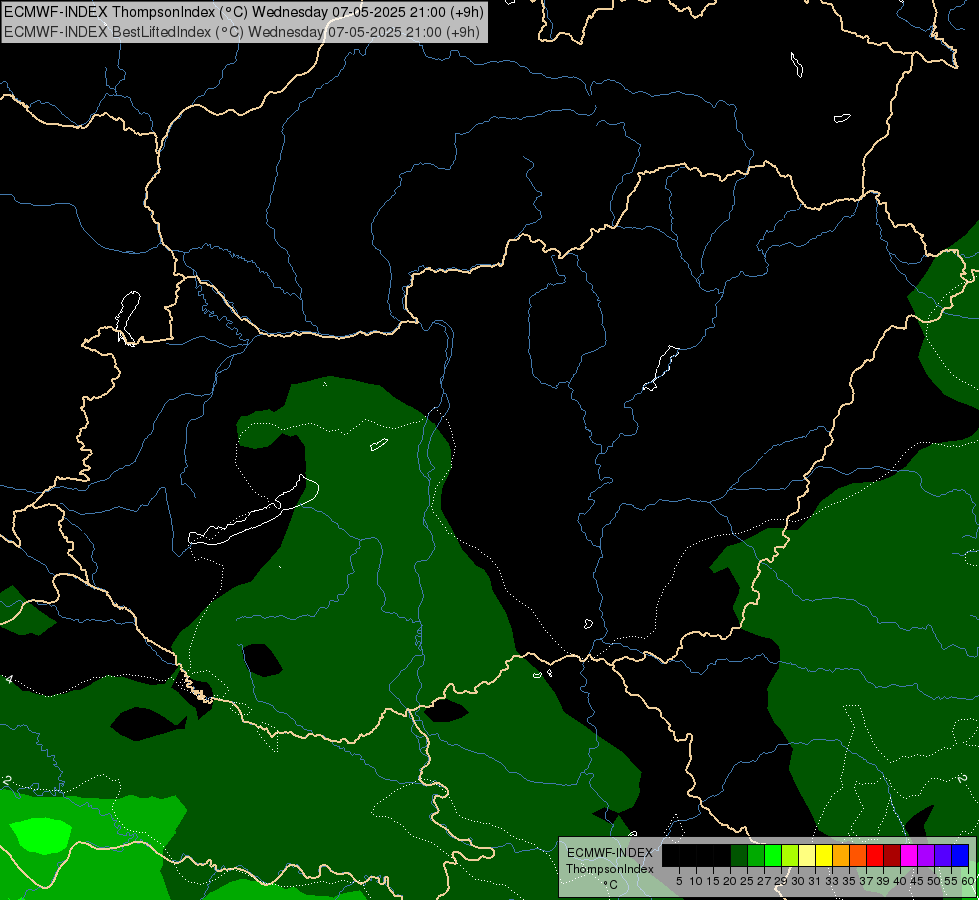
Task: Pick the red-orange 35–37 legend swatch
Action: pyautogui.click(x=858, y=855)
